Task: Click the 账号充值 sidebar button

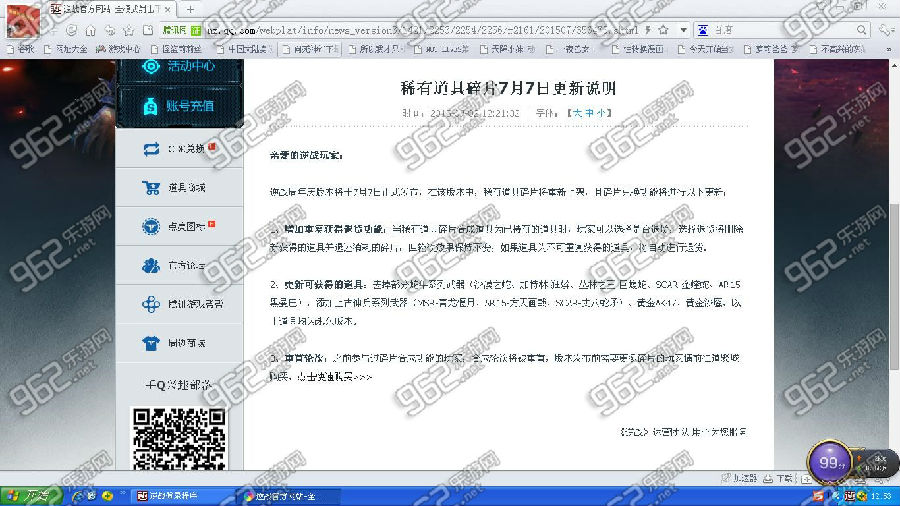Action: coord(179,105)
